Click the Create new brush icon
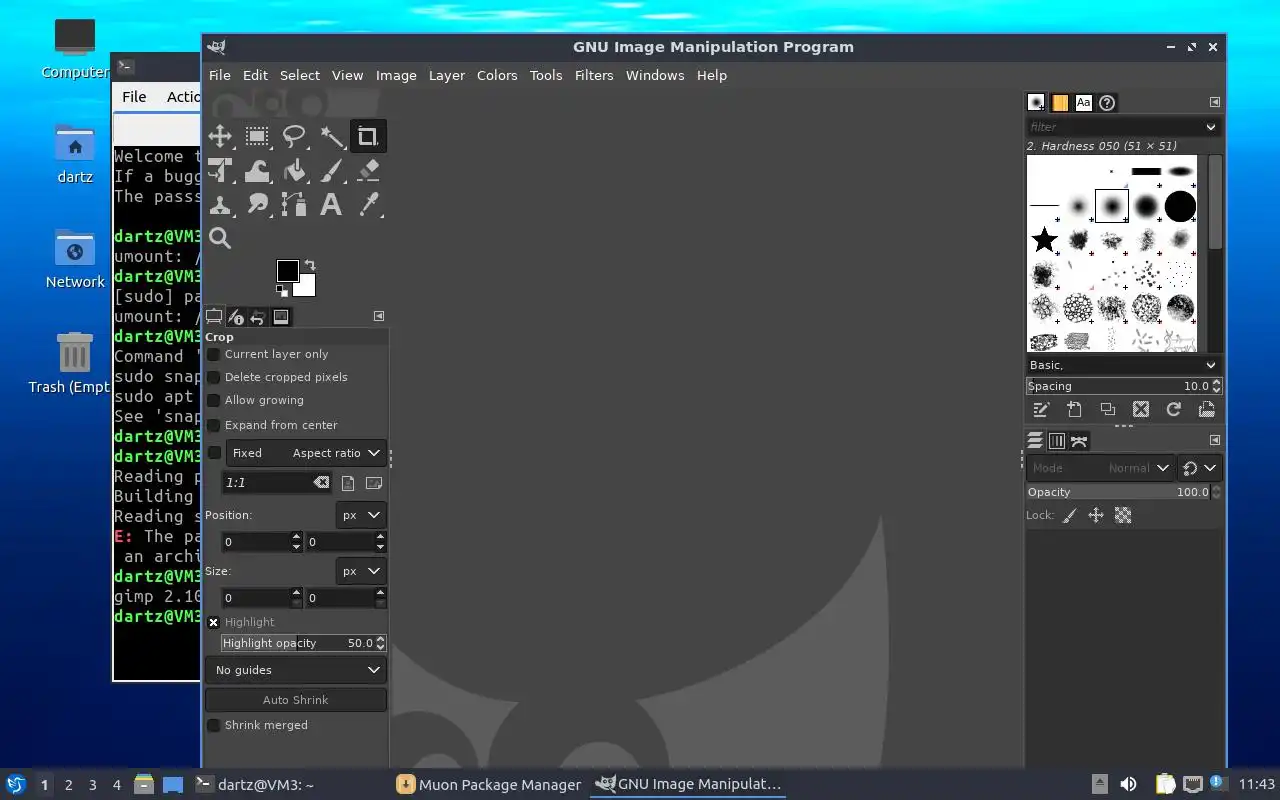The height and width of the screenshot is (800, 1280). tap(1074, 409)
